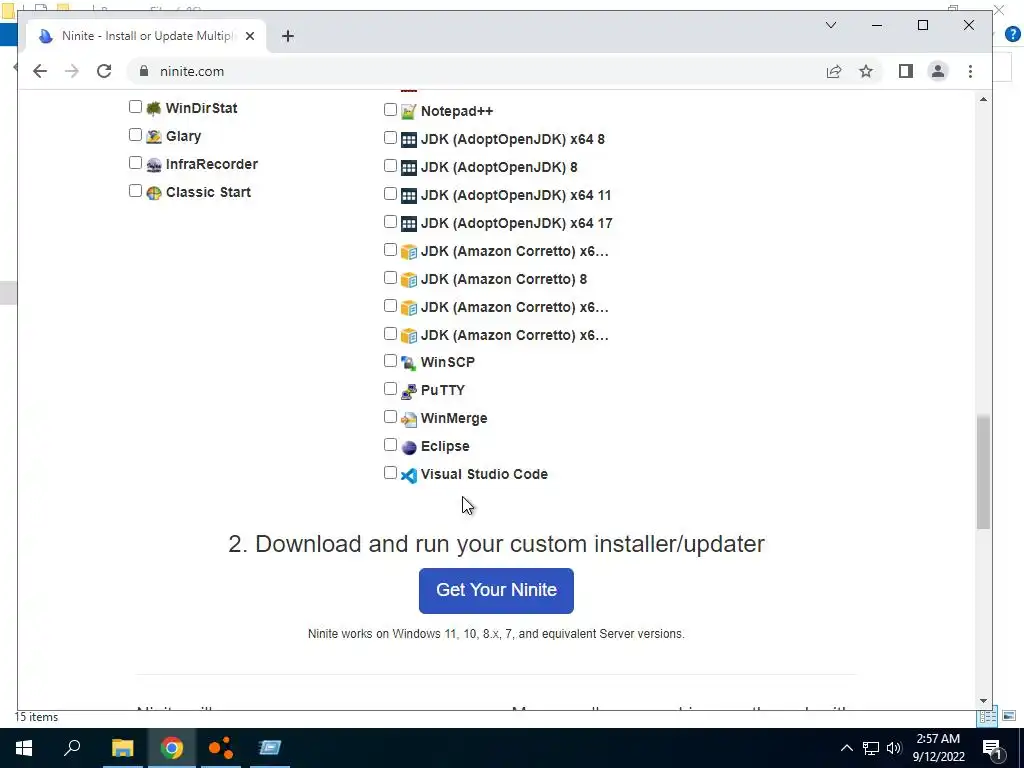Open the notification center icon
This screenshot has height=768, width=1024.
click(x=992, y=748)
